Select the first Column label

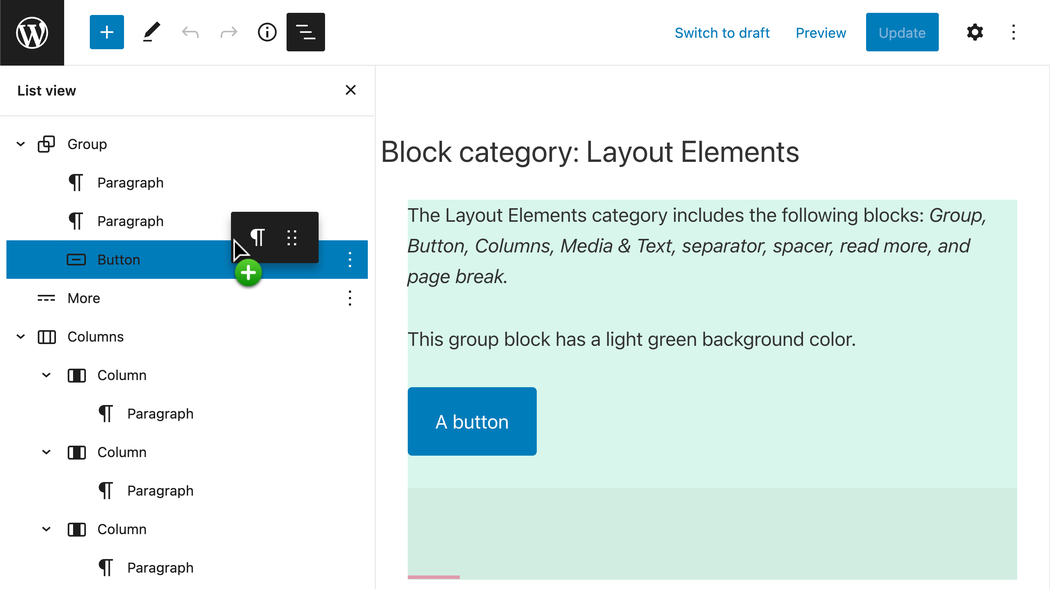122,375
